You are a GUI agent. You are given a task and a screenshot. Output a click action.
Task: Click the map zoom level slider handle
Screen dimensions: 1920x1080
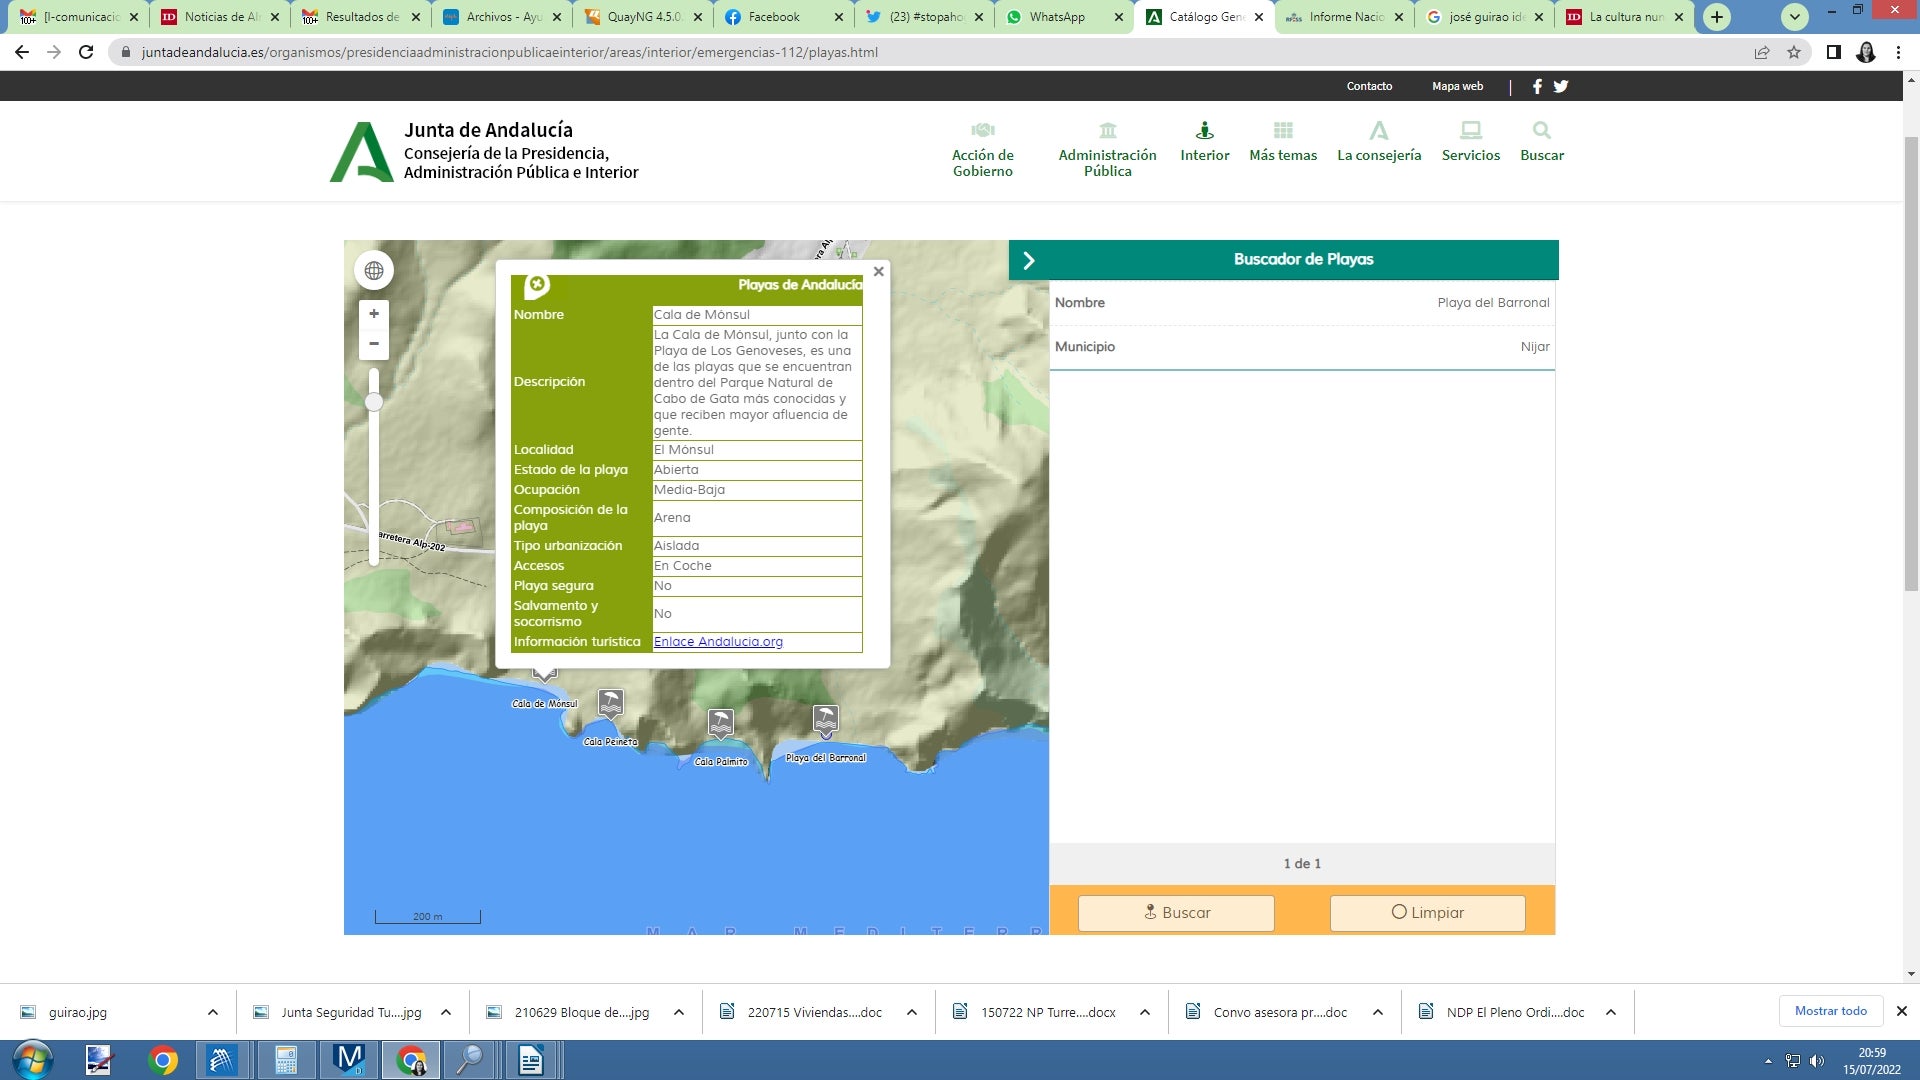[374, 402]
